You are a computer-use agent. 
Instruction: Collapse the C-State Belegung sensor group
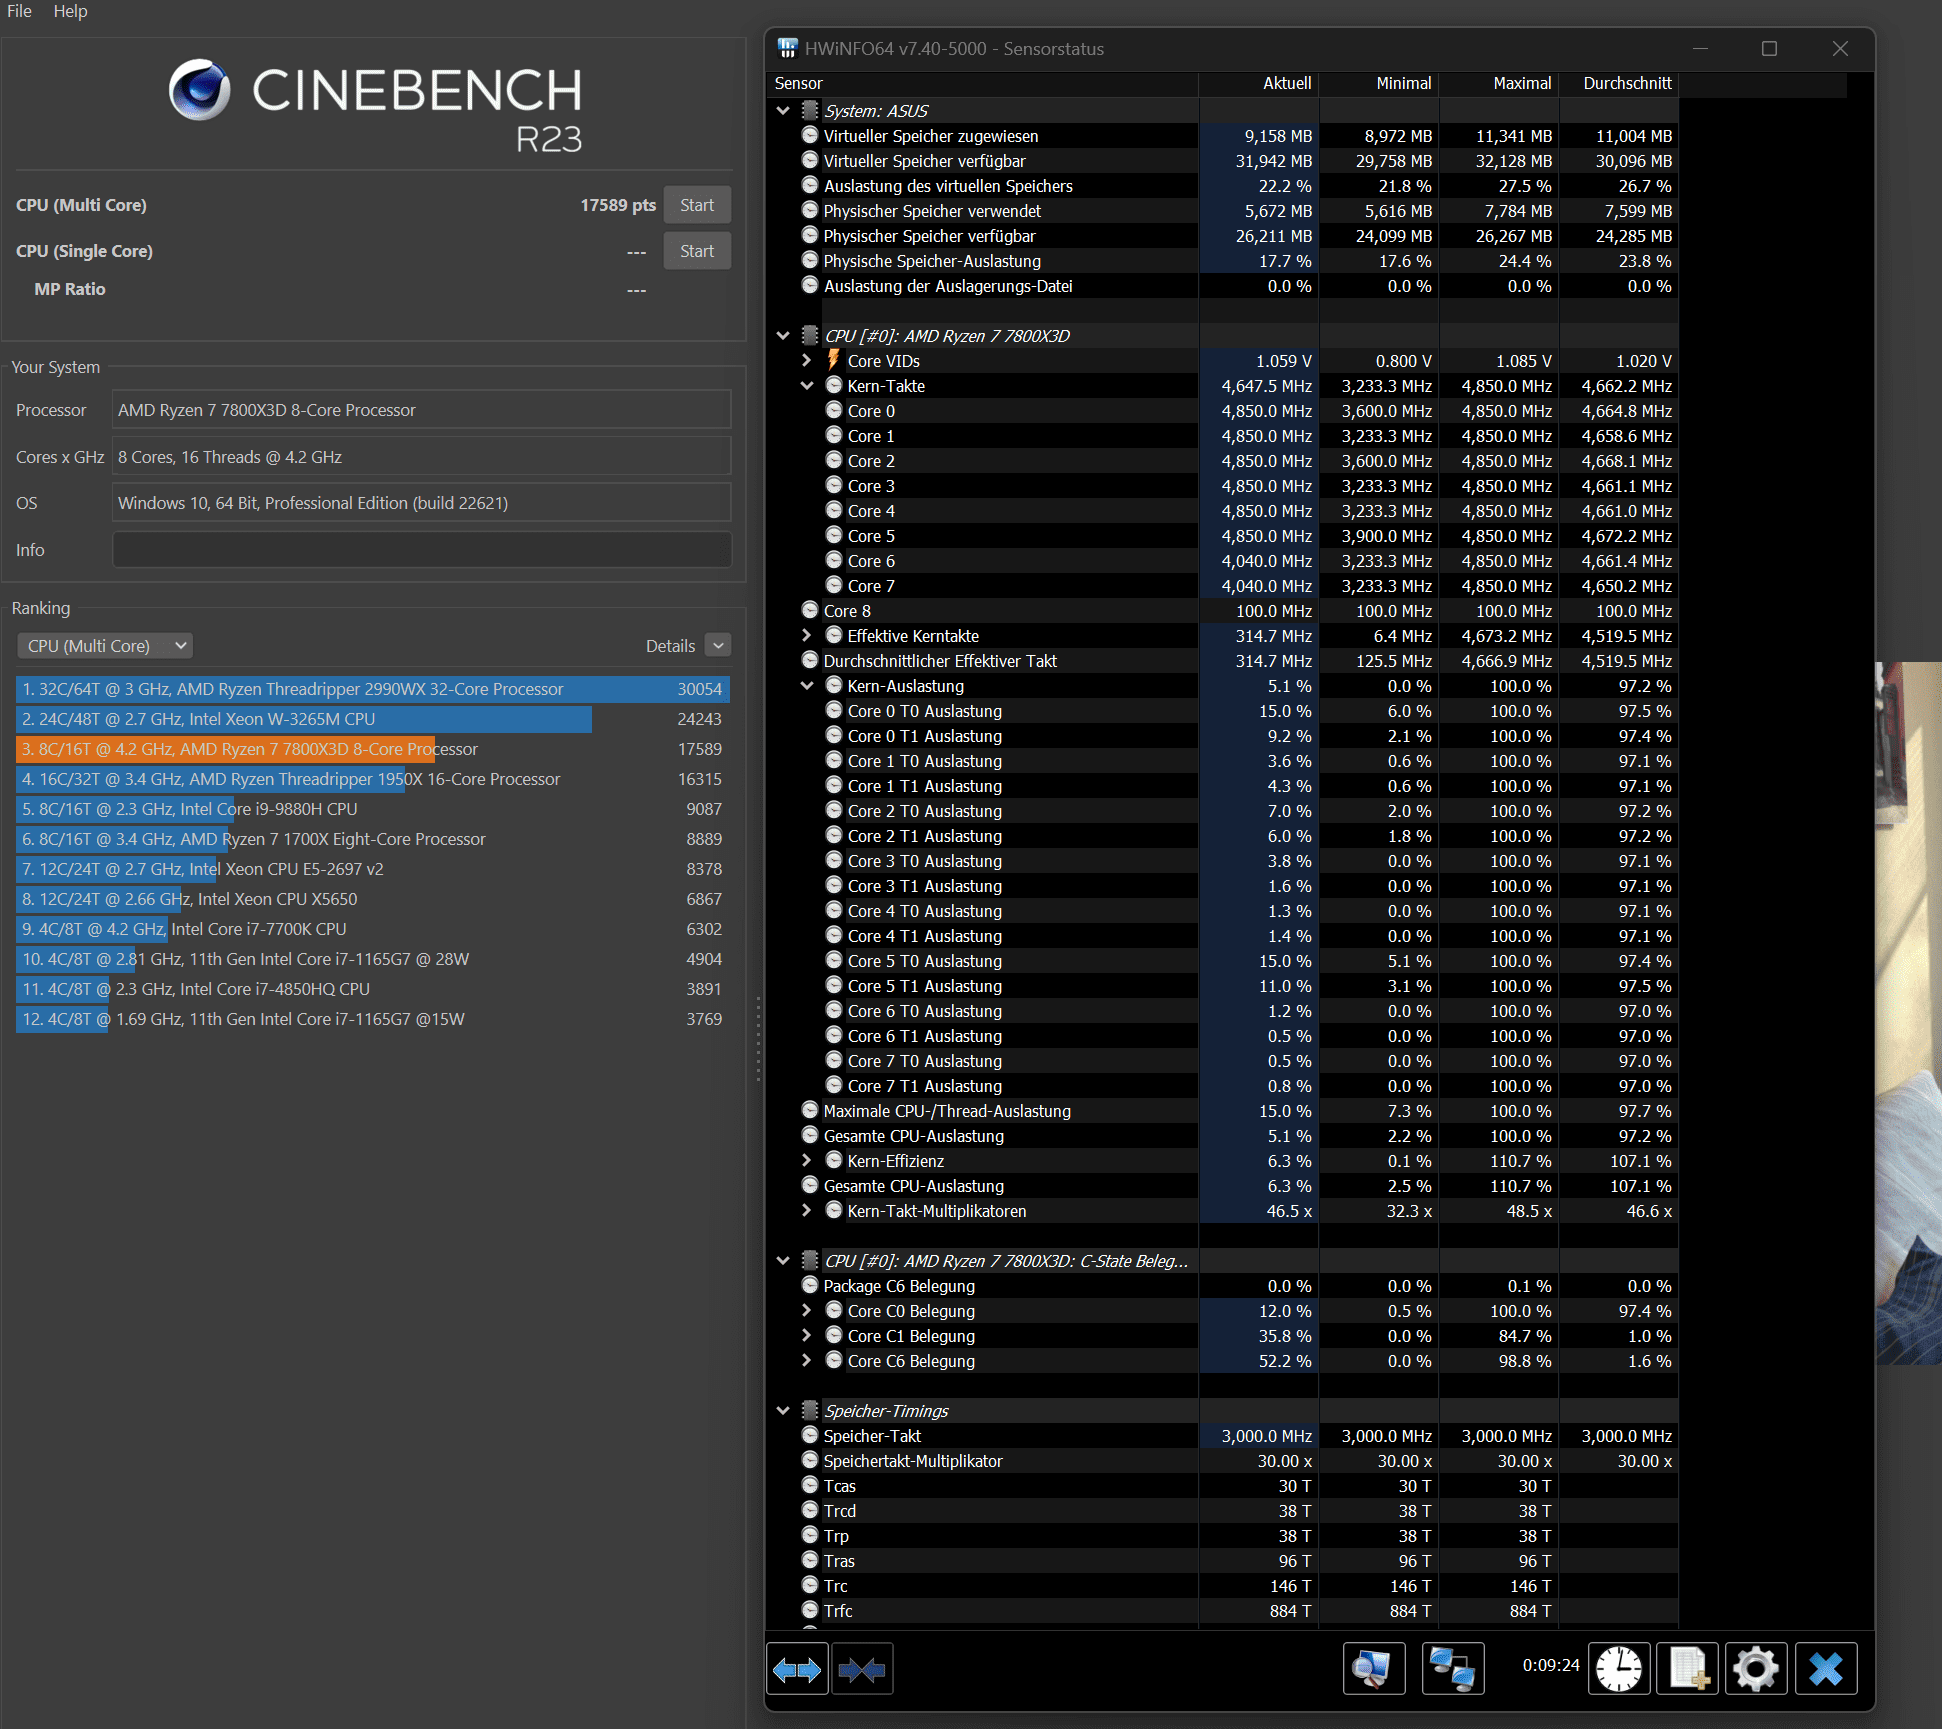coord(783,1261)
